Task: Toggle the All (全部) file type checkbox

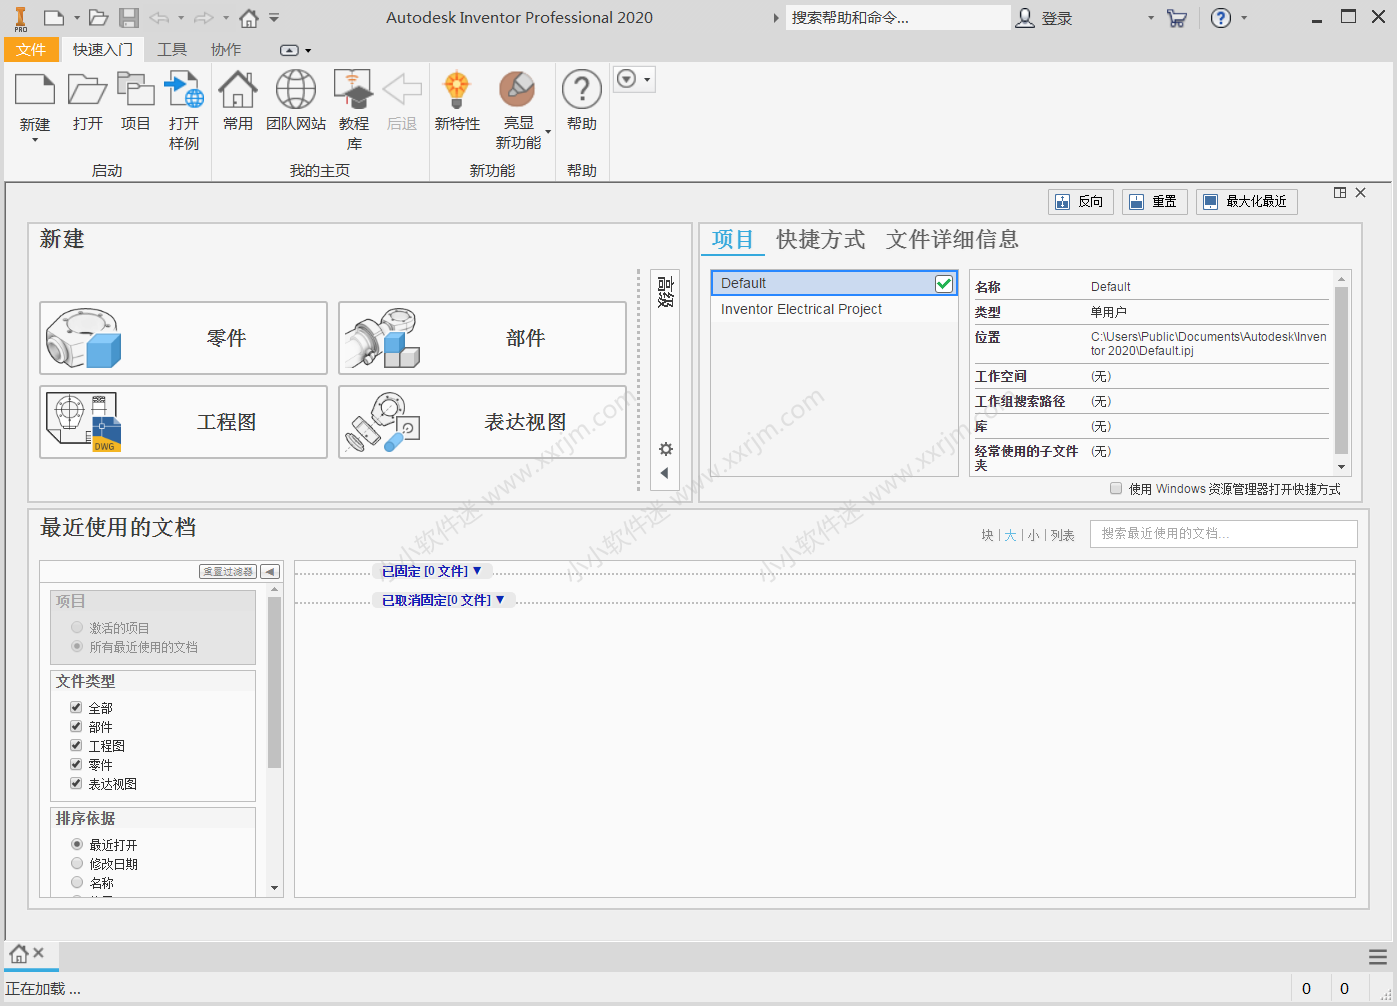Action: tap(76, 707)
